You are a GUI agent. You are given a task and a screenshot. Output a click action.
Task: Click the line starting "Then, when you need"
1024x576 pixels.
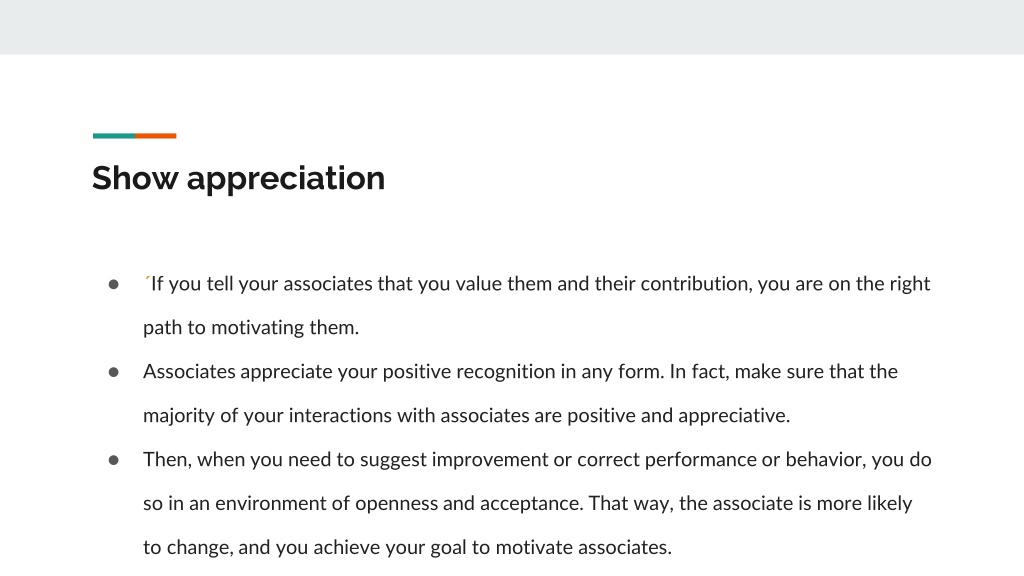coord(537,460)
